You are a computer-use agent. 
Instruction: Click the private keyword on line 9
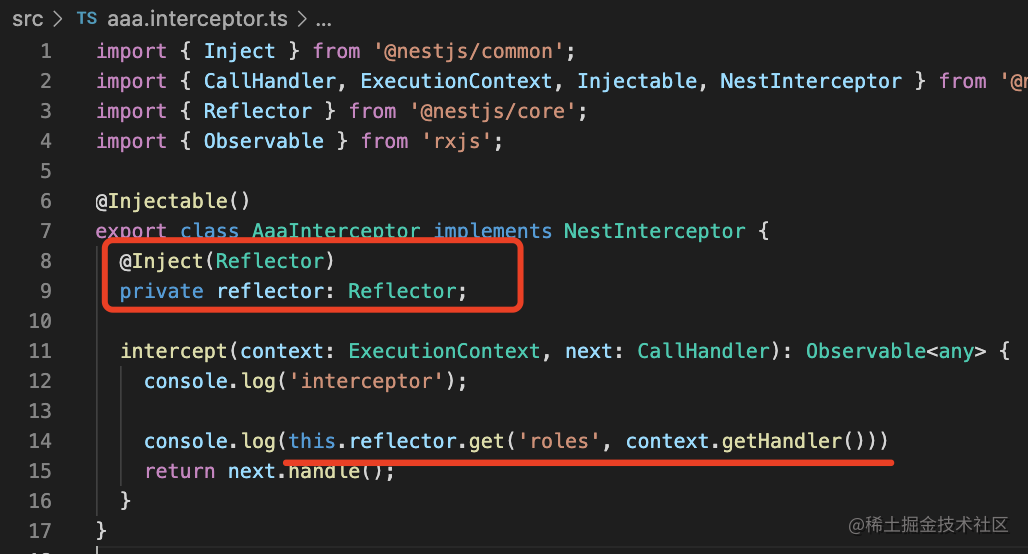(162, 291)
